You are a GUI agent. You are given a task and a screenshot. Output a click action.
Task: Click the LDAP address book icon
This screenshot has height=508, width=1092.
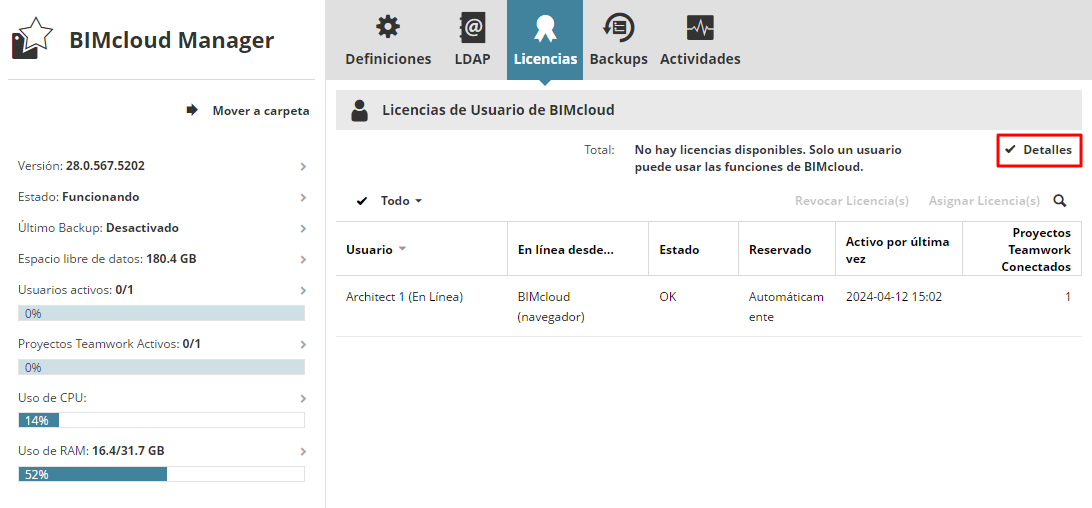(472, 28)
